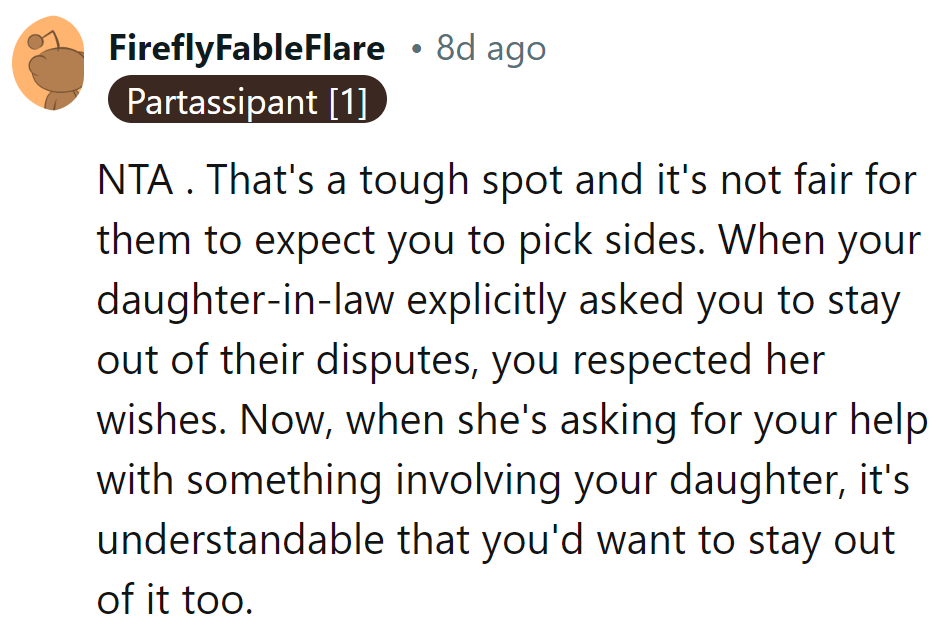Click the dot separator before the timestamp
Viewport: 939px width, 625px height.
point(416,48)
